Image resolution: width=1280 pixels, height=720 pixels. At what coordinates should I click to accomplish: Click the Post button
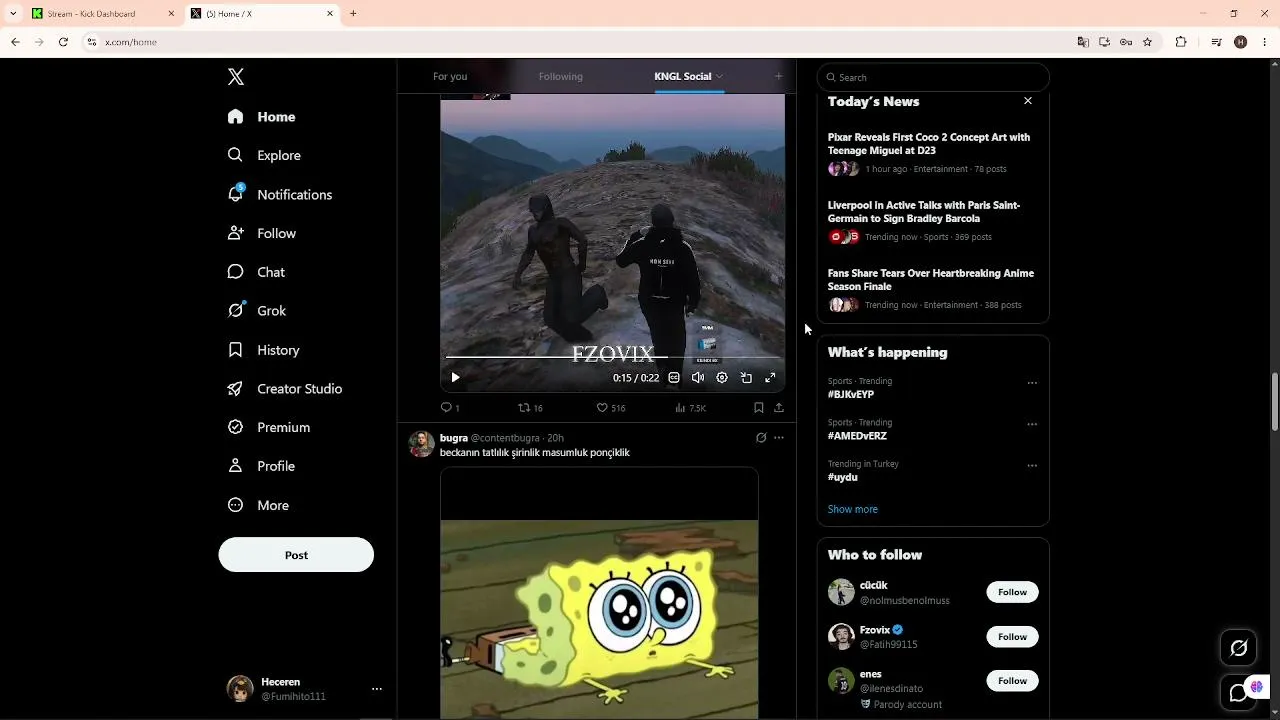click(x=296, y=555)
